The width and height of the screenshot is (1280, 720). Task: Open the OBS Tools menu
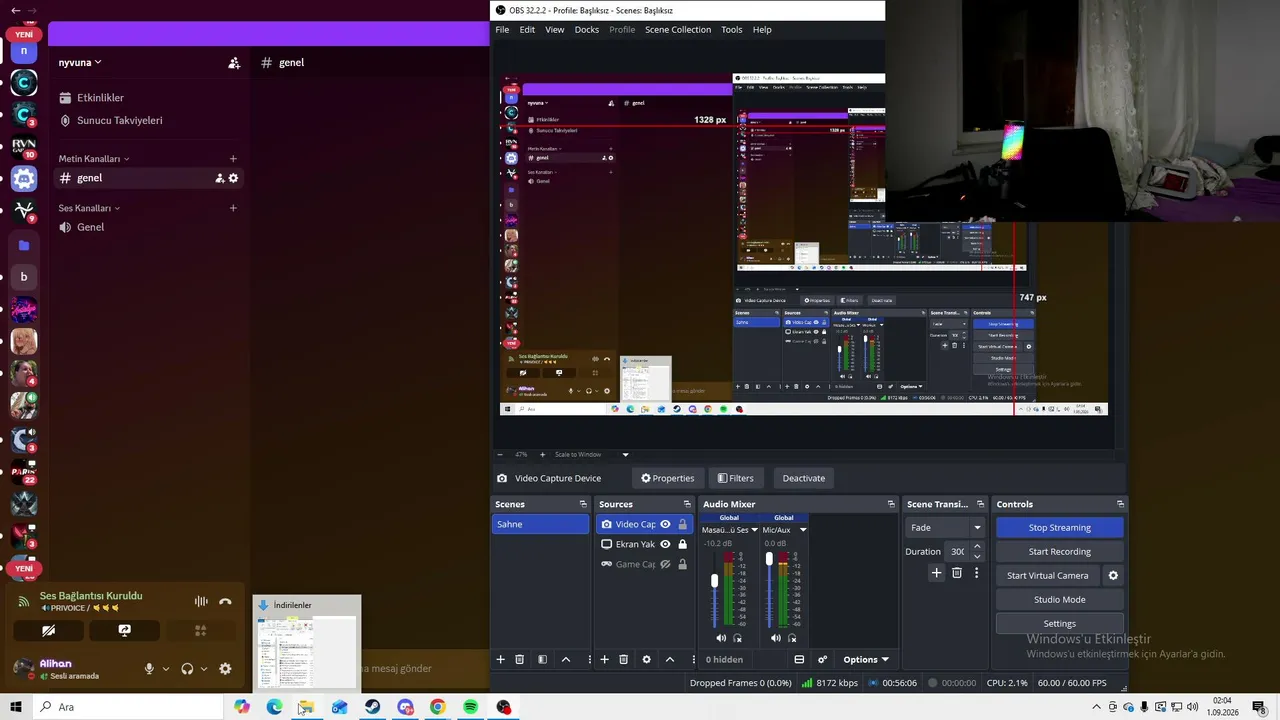point(732,30)
